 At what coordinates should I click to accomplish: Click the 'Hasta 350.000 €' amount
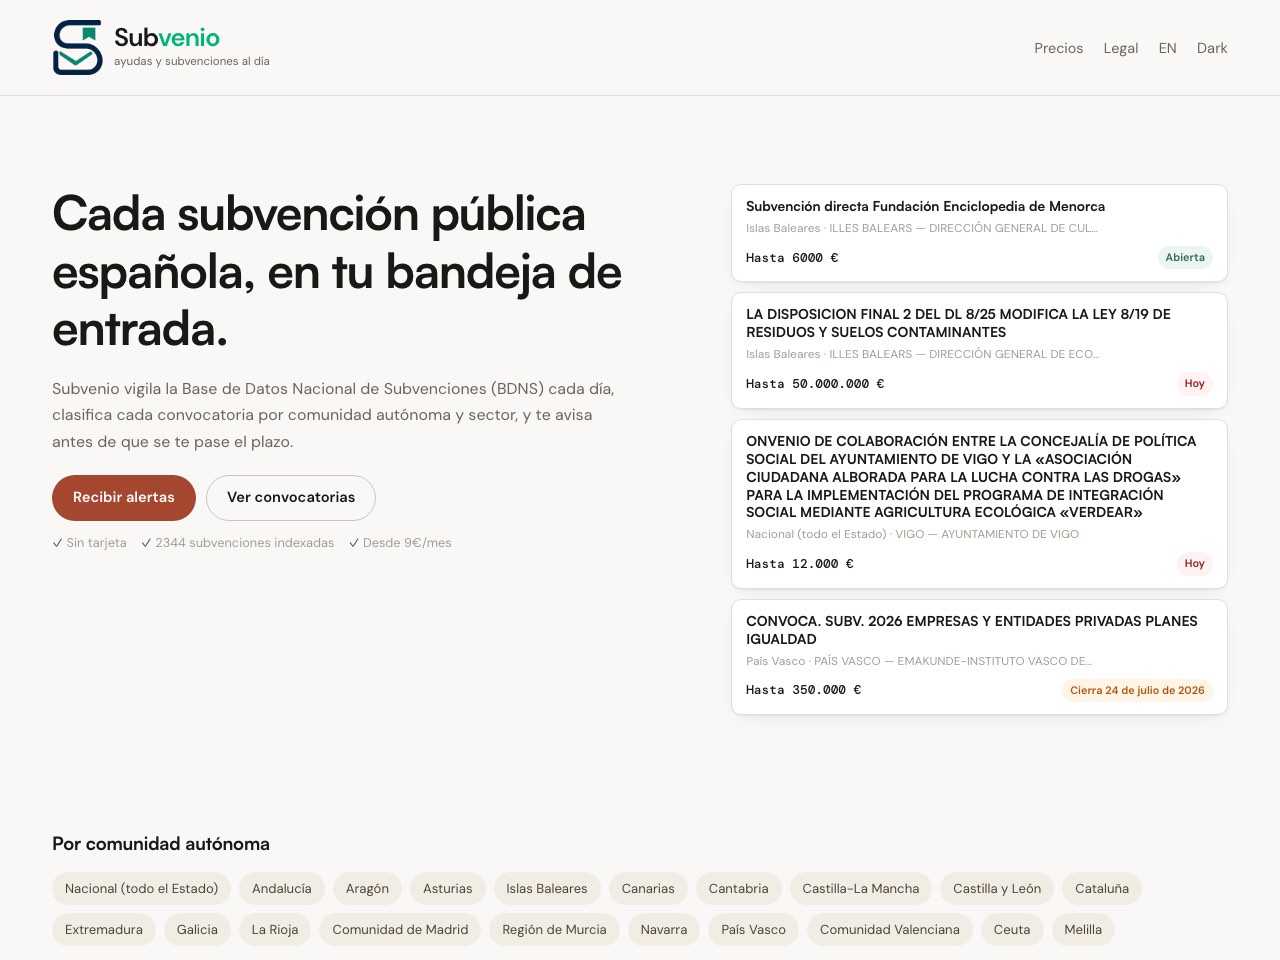click(804, 690)
